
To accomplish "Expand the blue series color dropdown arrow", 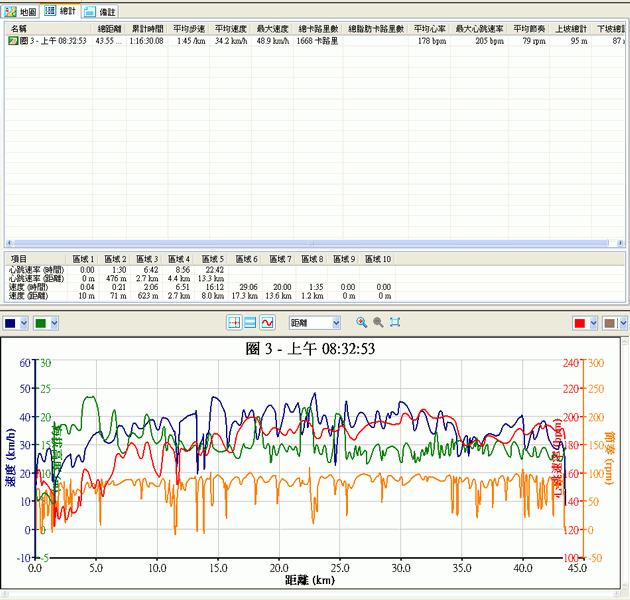I will click(x=25, y=323).
